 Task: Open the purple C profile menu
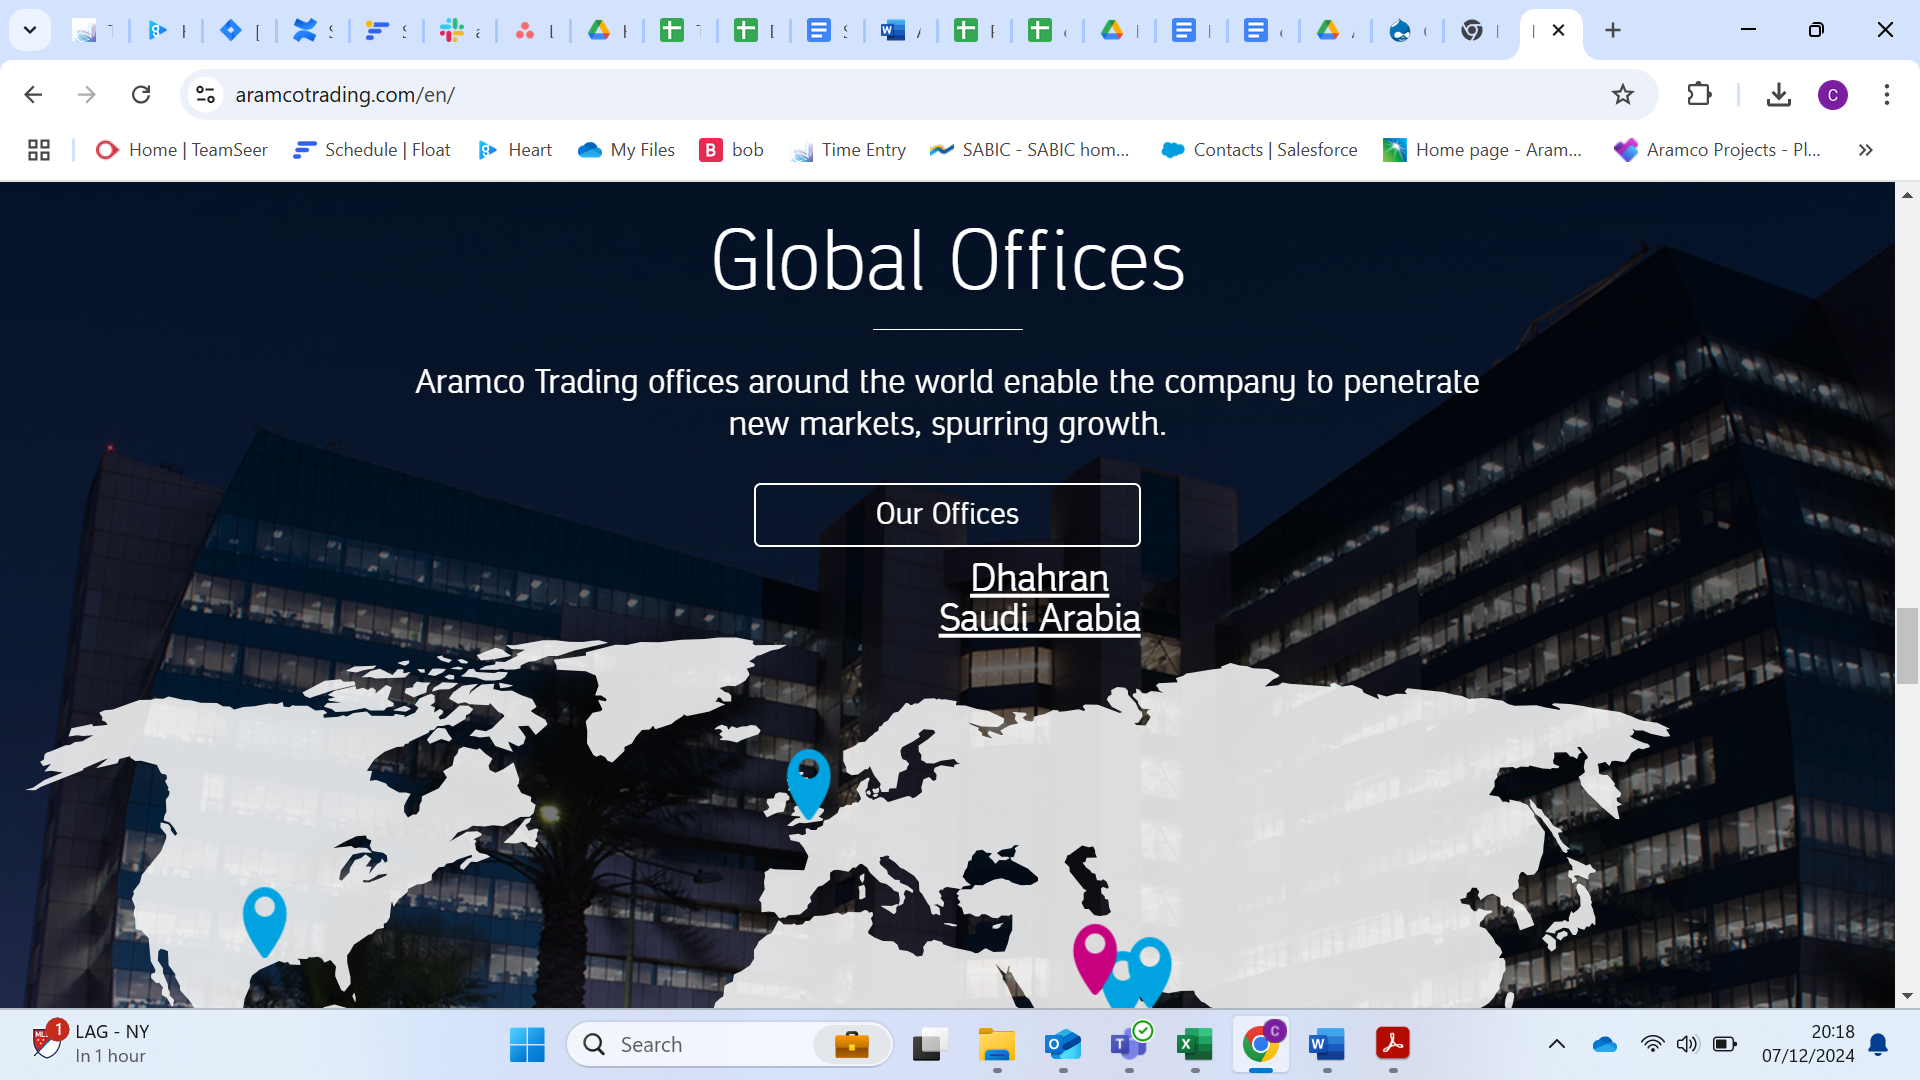(x=1832, y=95)
